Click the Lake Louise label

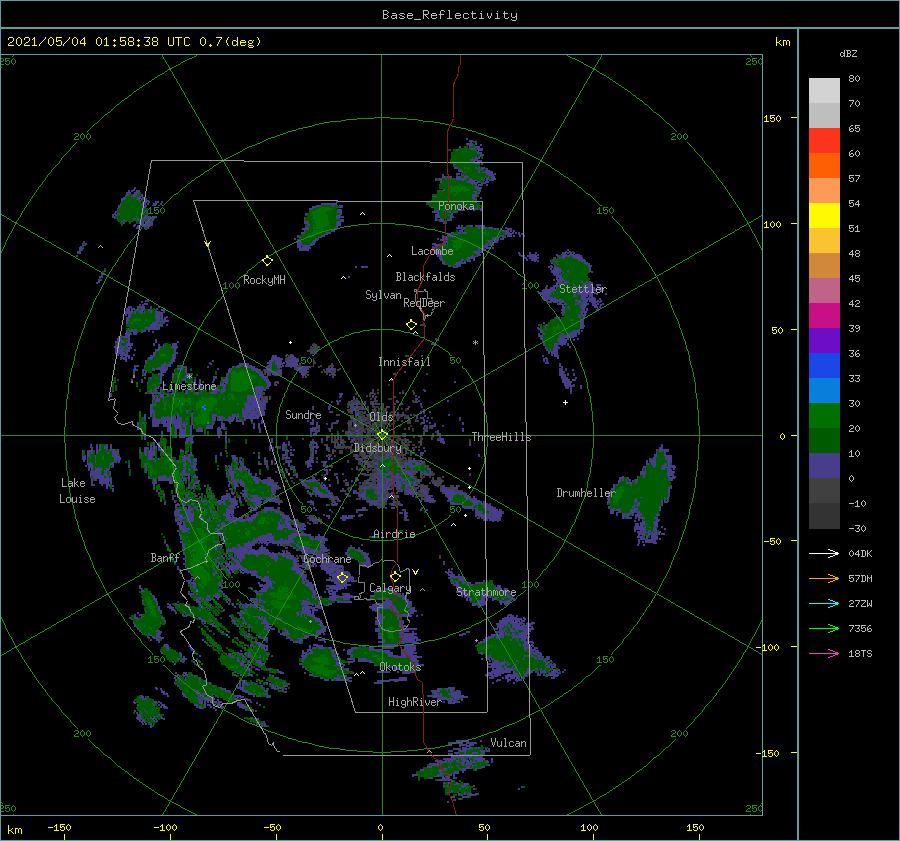pos(77,491)
